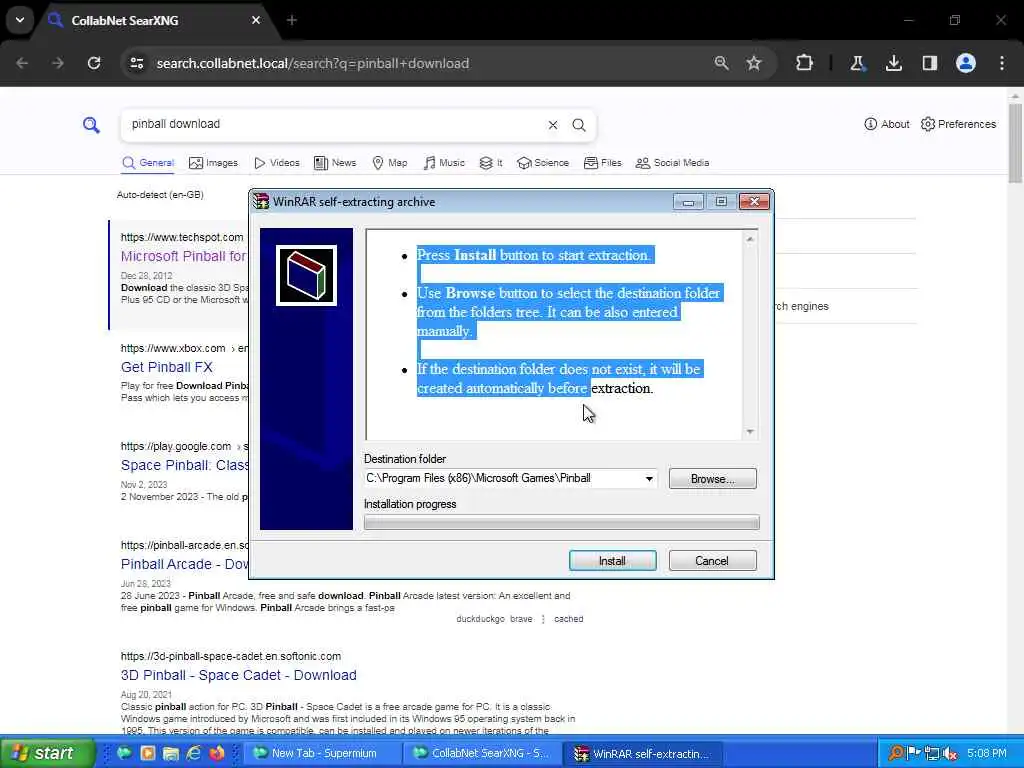
Task: Launch the orange media player quick launch icon
Action: click(148, 753)
